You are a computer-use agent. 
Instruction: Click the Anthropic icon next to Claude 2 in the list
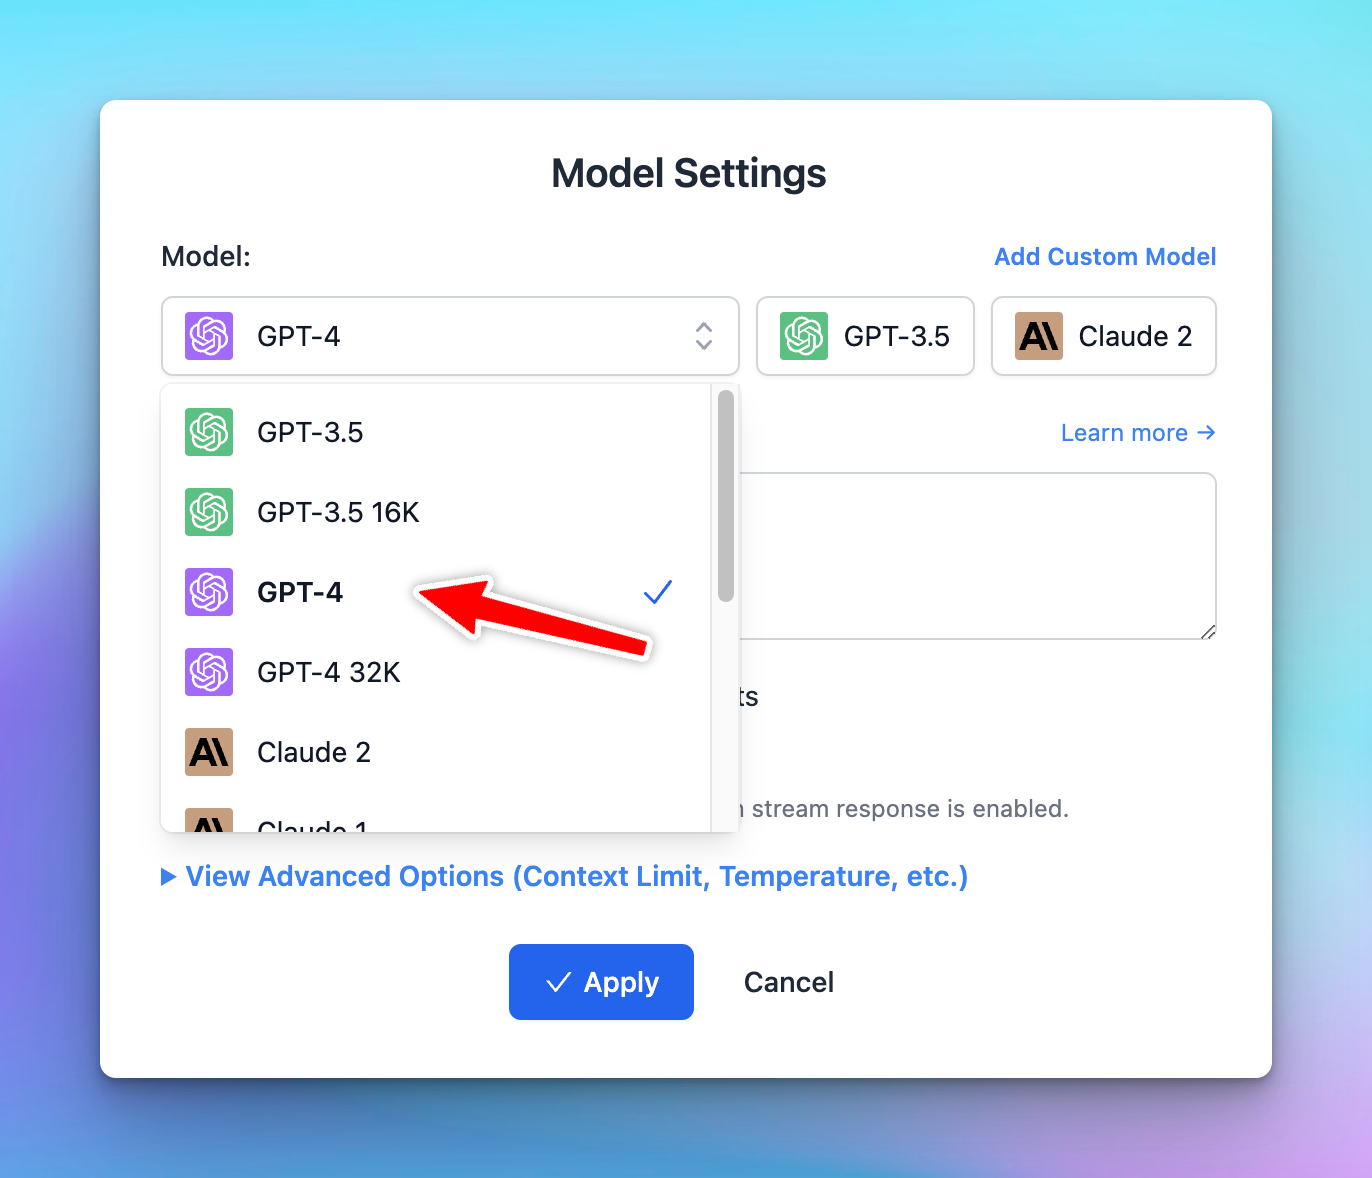[208, 752]
